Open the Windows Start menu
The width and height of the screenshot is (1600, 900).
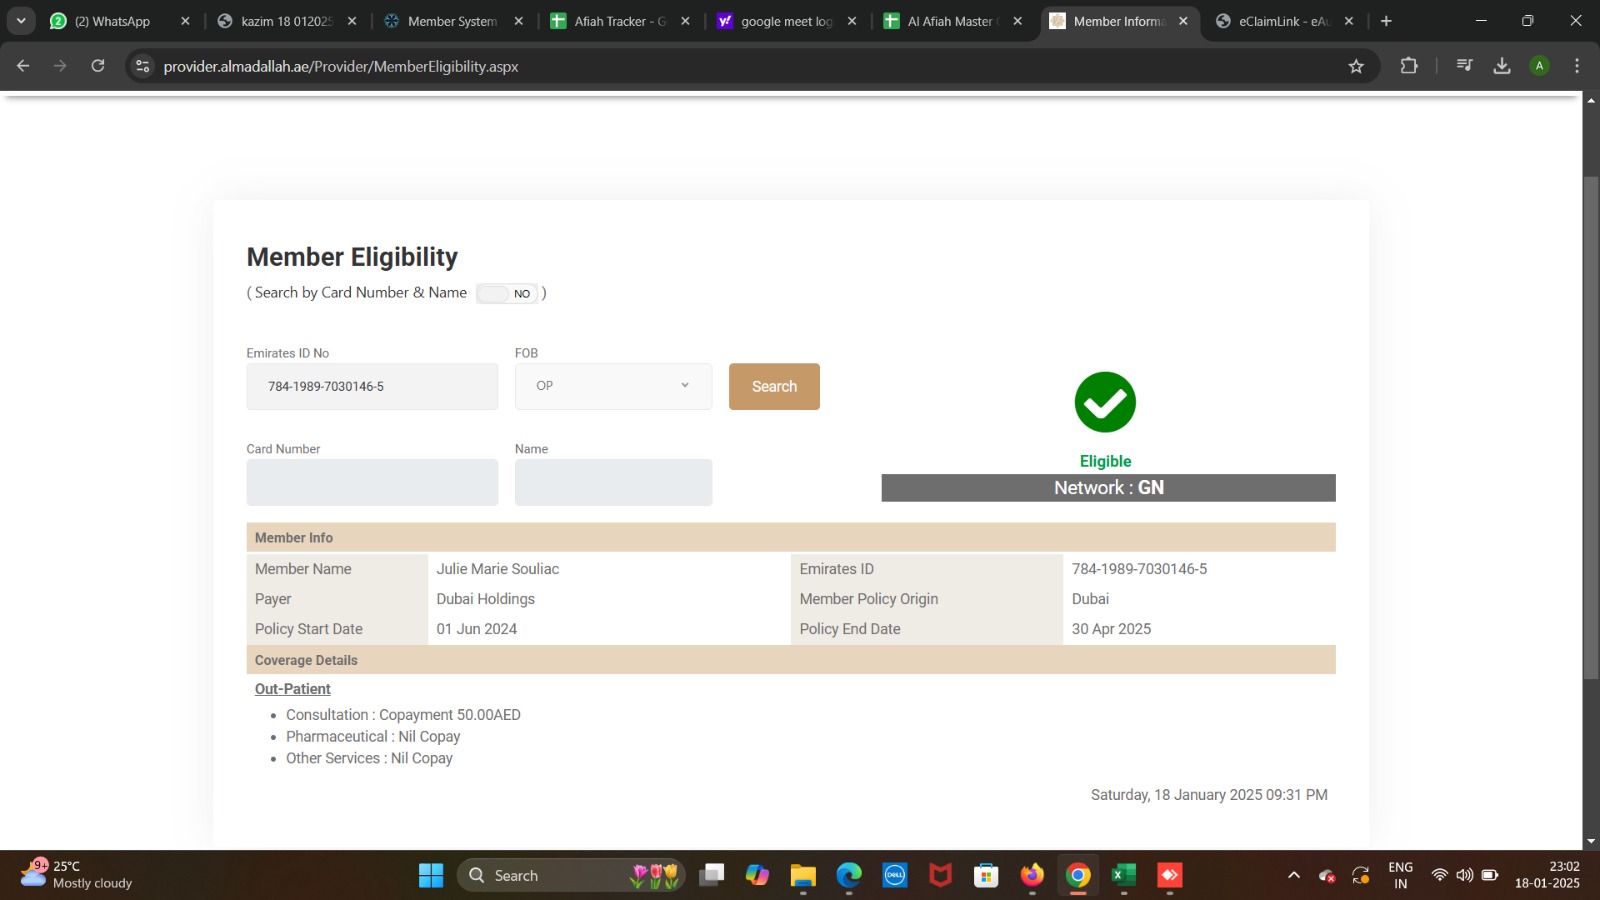point(431,875)
